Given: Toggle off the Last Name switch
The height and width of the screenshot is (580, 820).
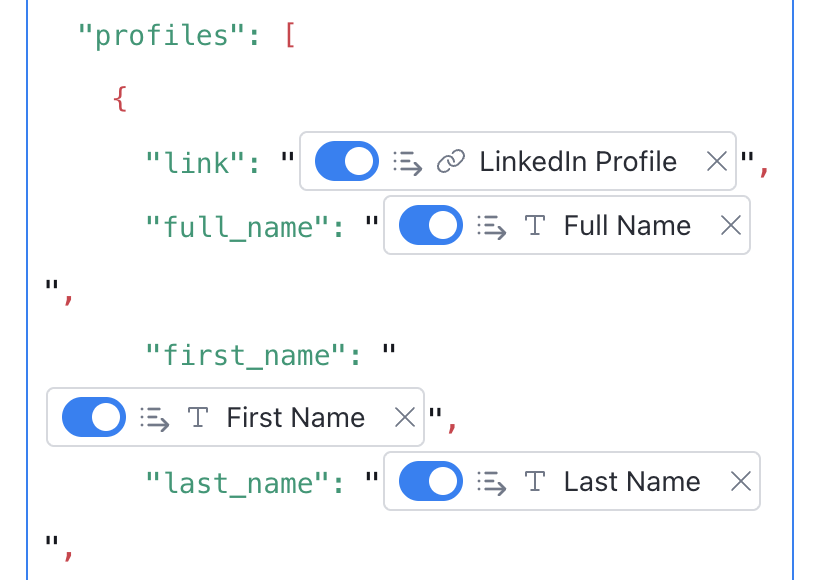Looking at the screenshot, I should (431, 481).
